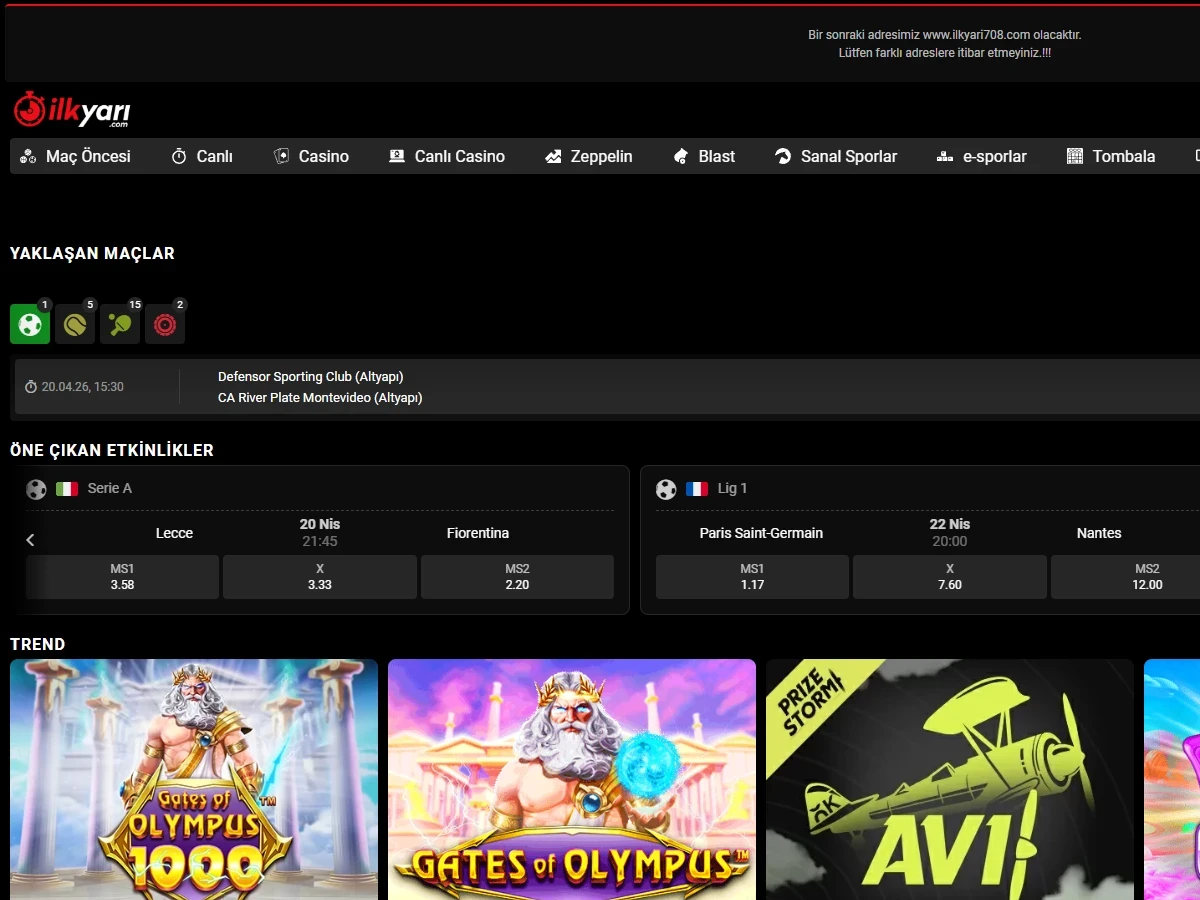Open Casino menu

tap(311, 156)
